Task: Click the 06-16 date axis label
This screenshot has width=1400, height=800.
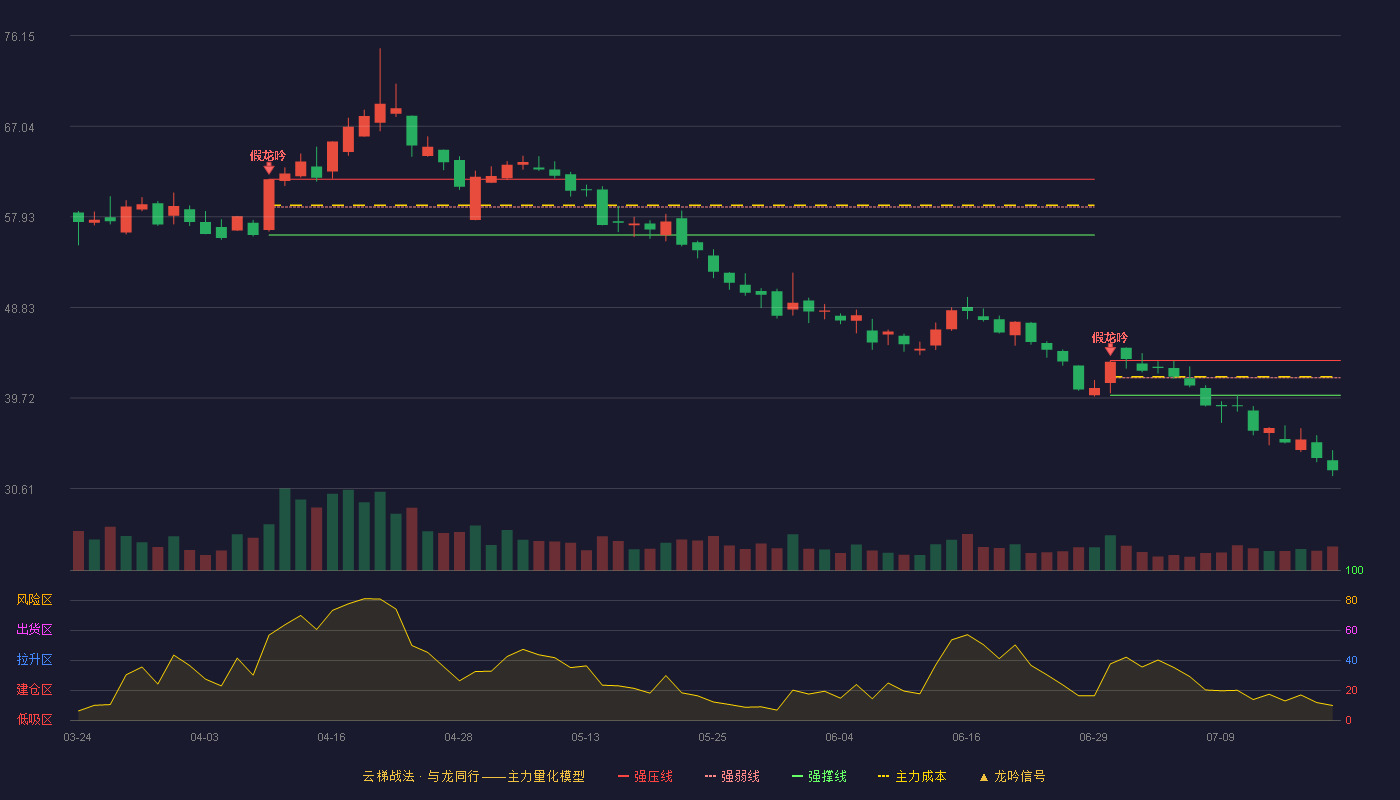Action: [x=966, y=737]
